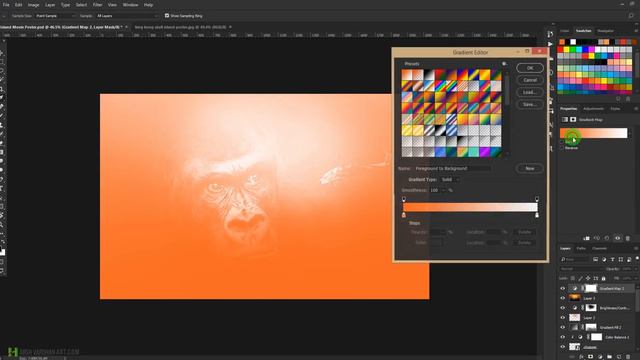Add a layer style with fx icon
Viewport: 640px width, 360px height.
581,357
